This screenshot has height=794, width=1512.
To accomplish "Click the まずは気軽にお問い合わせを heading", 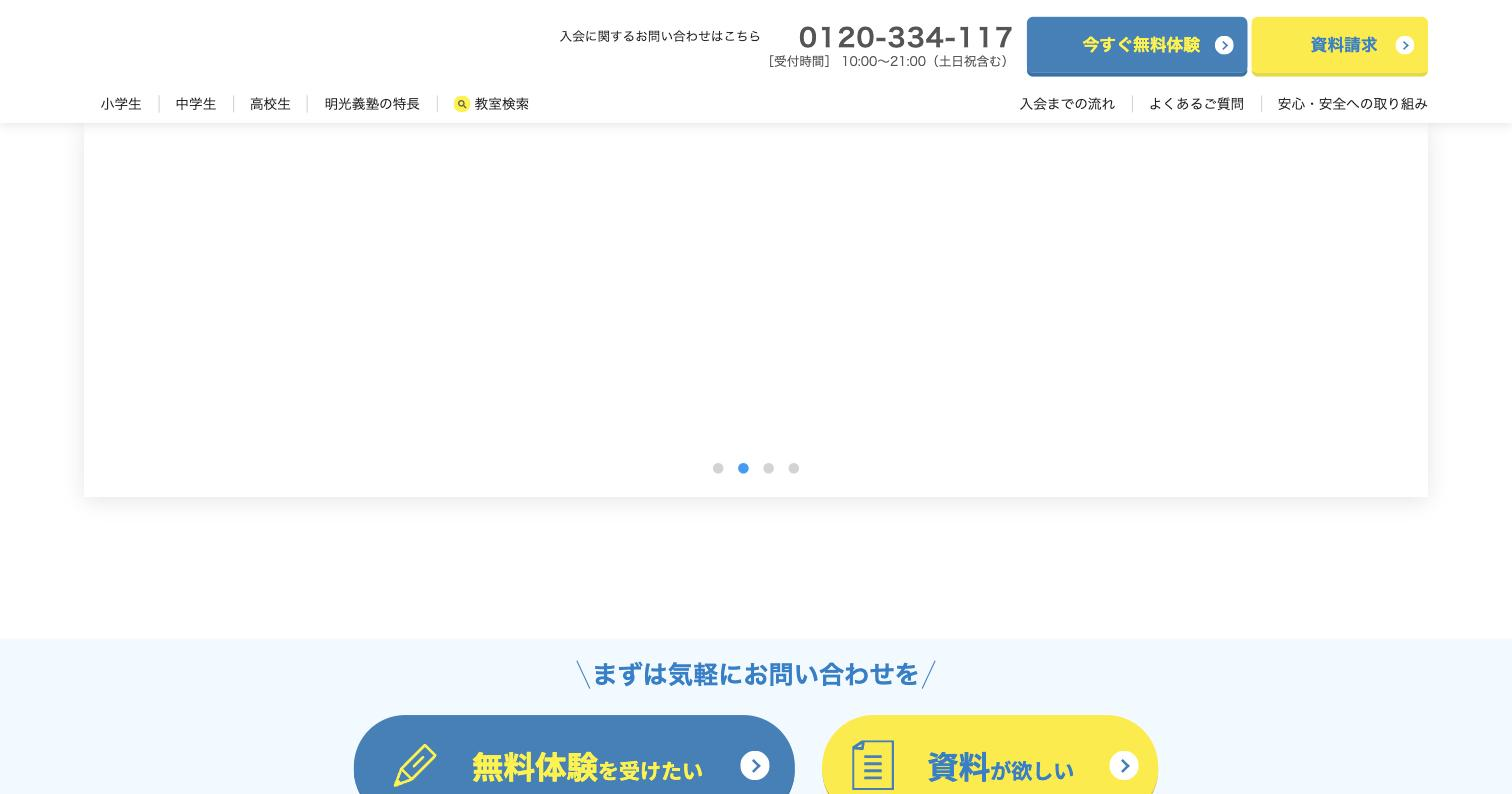I will point(756,674).
